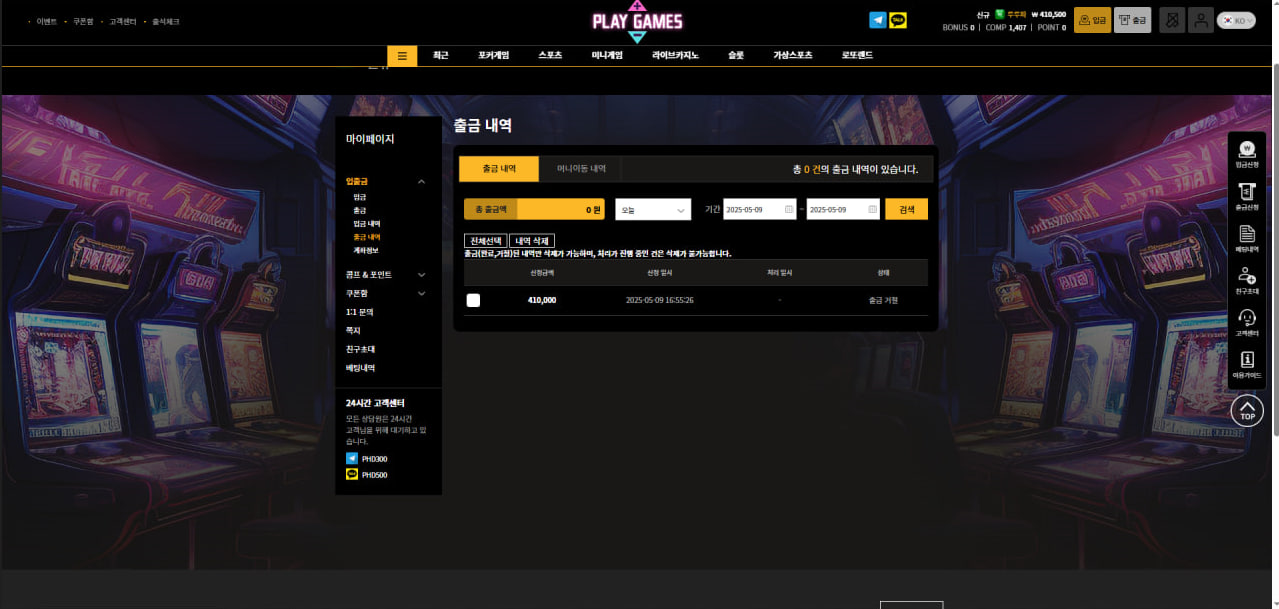The height and width of the screenshot is (609, 1279).
Task: Click the Telegram icon in the header
Action: tap(877, 20)
